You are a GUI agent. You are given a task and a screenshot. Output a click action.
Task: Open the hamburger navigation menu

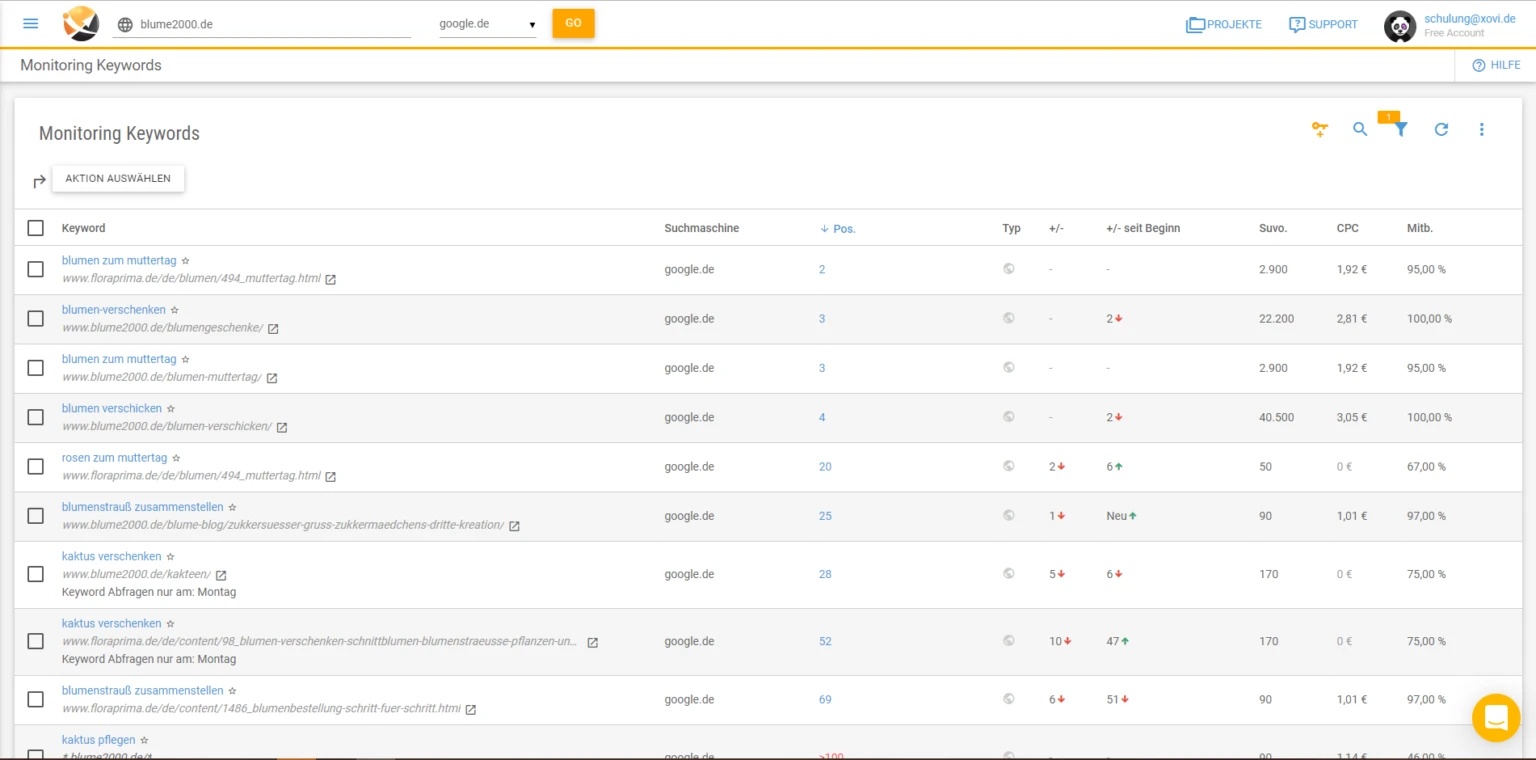coord(31,23)
